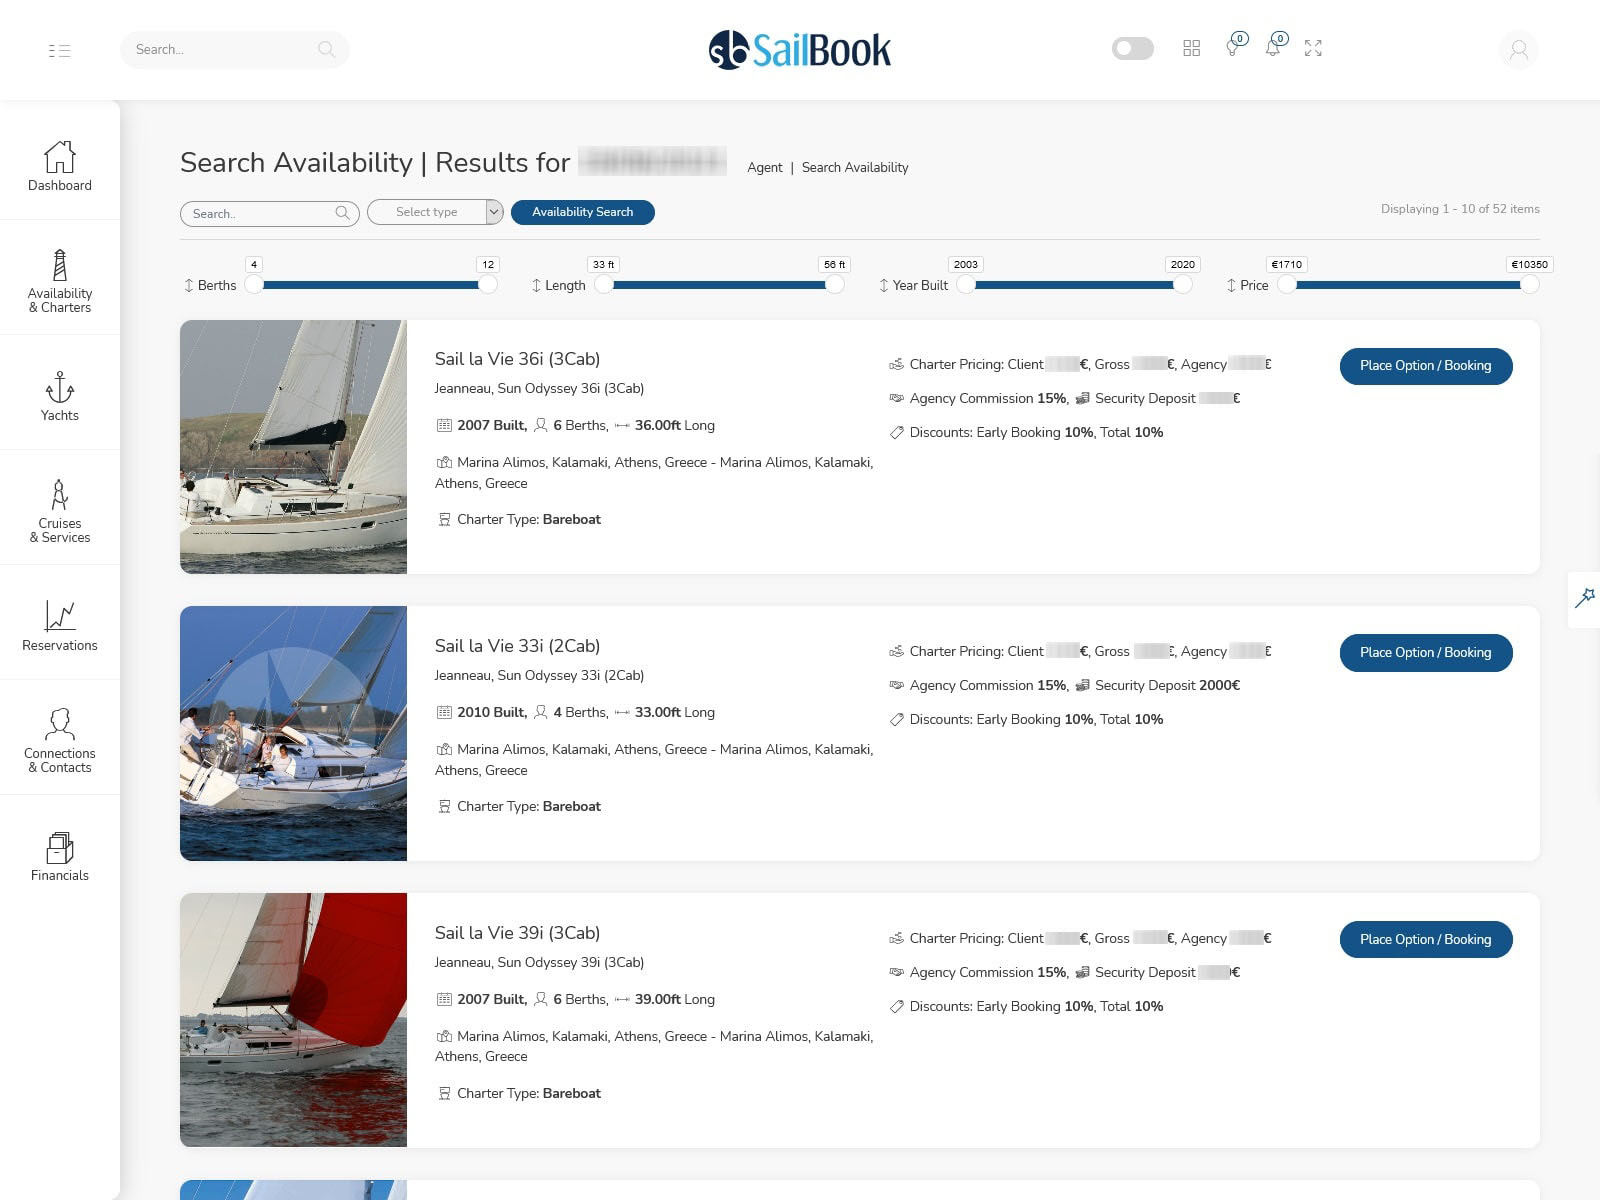
Task: Click the results filter Search field
Action: coord(260,213)
